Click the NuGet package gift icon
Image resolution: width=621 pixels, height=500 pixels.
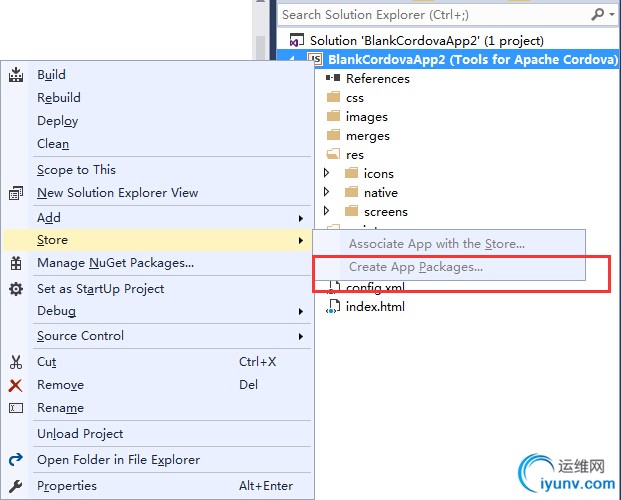click(16, 263)
